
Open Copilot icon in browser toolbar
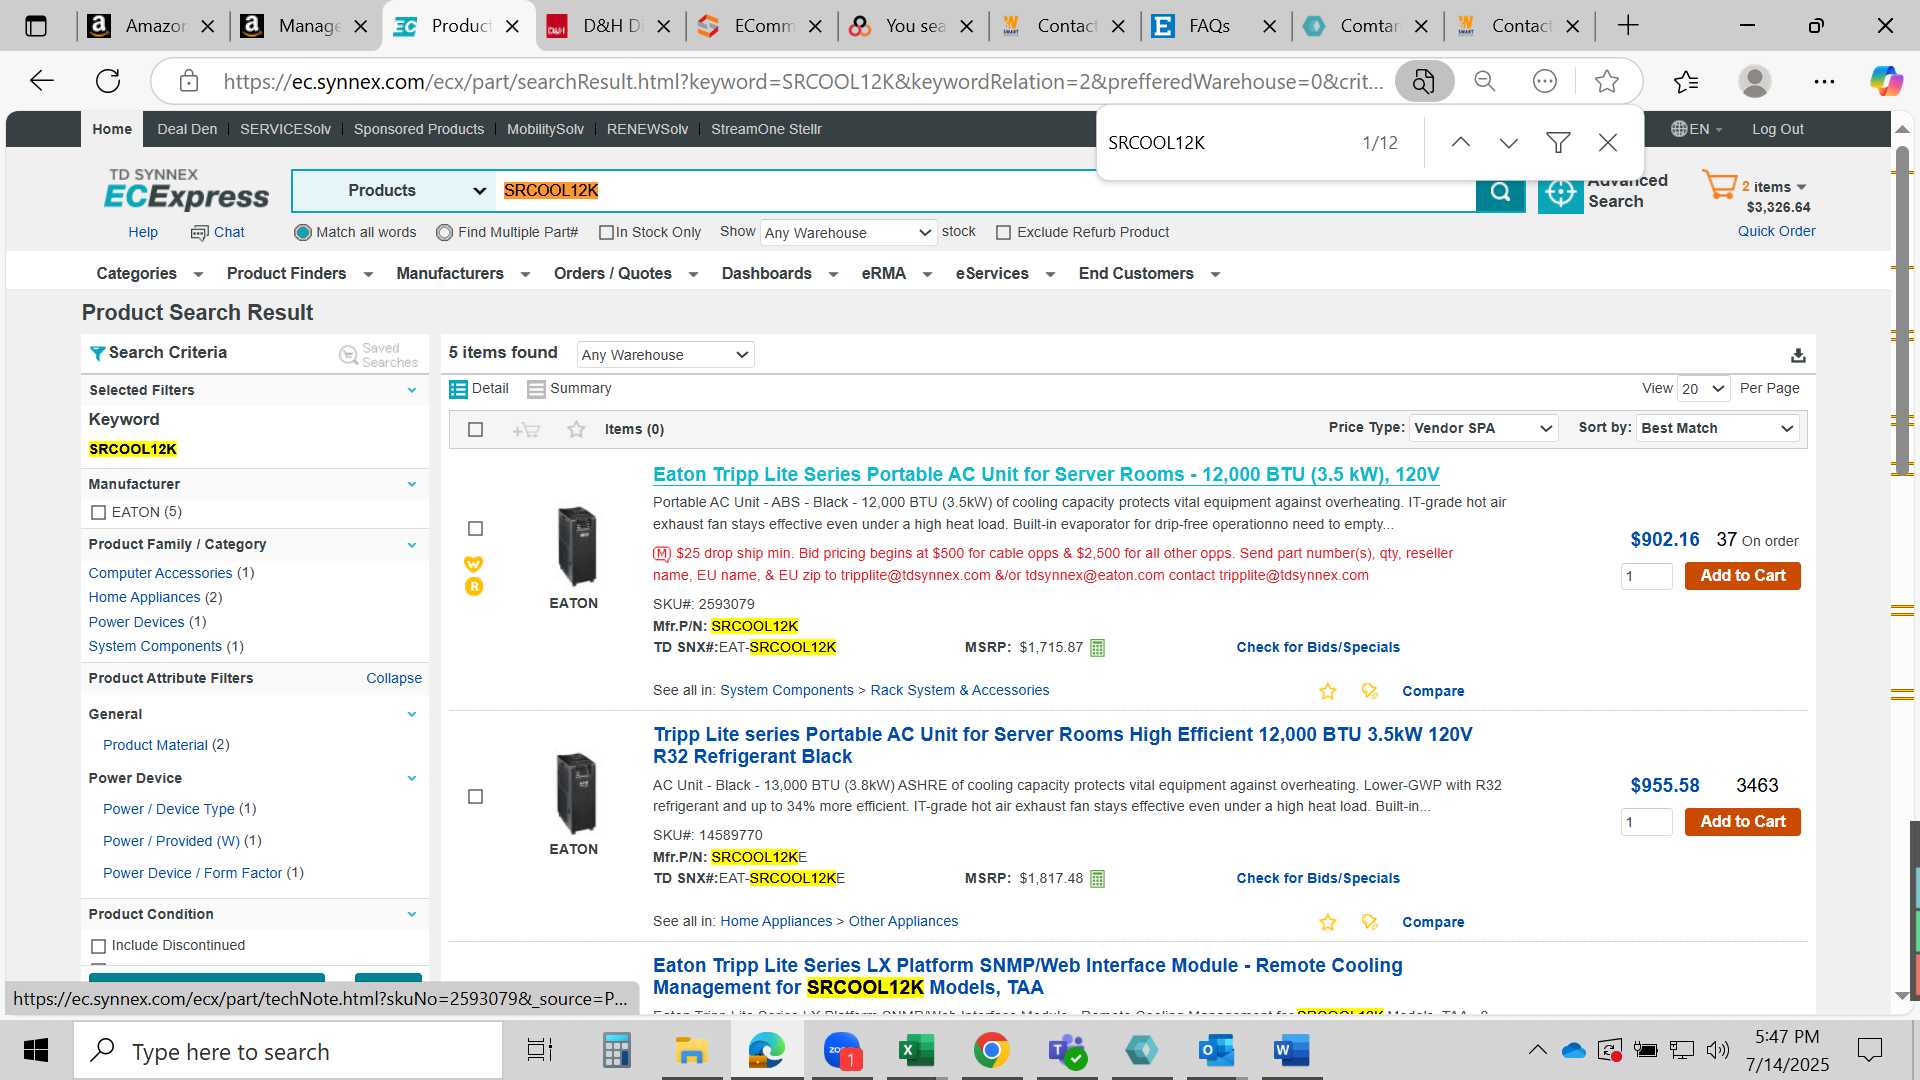coord(1886,81)
